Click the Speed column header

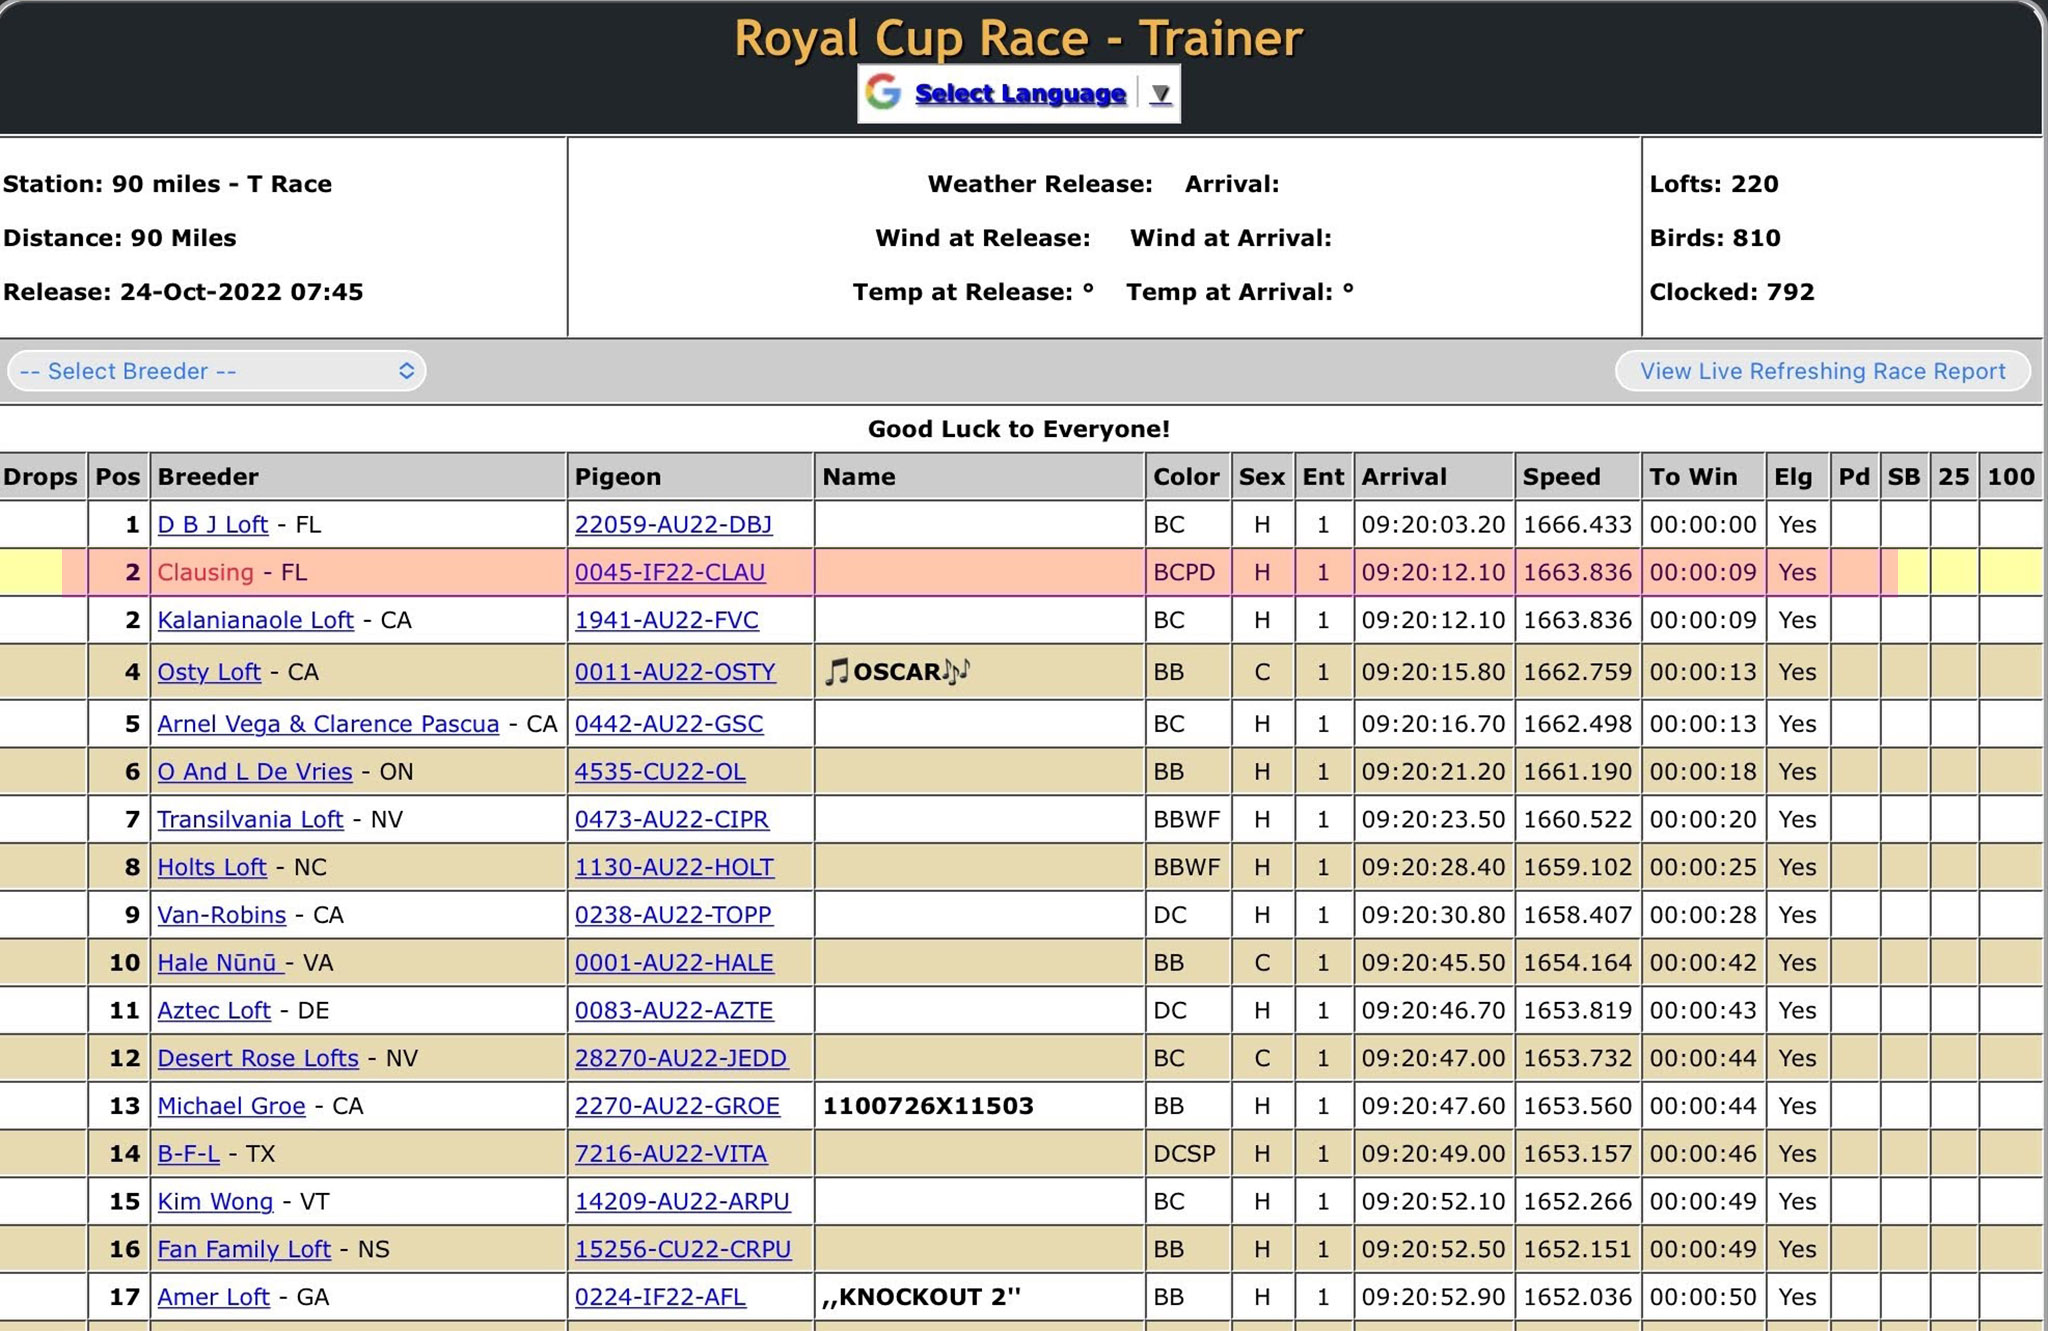click(x=1561, y=477)
